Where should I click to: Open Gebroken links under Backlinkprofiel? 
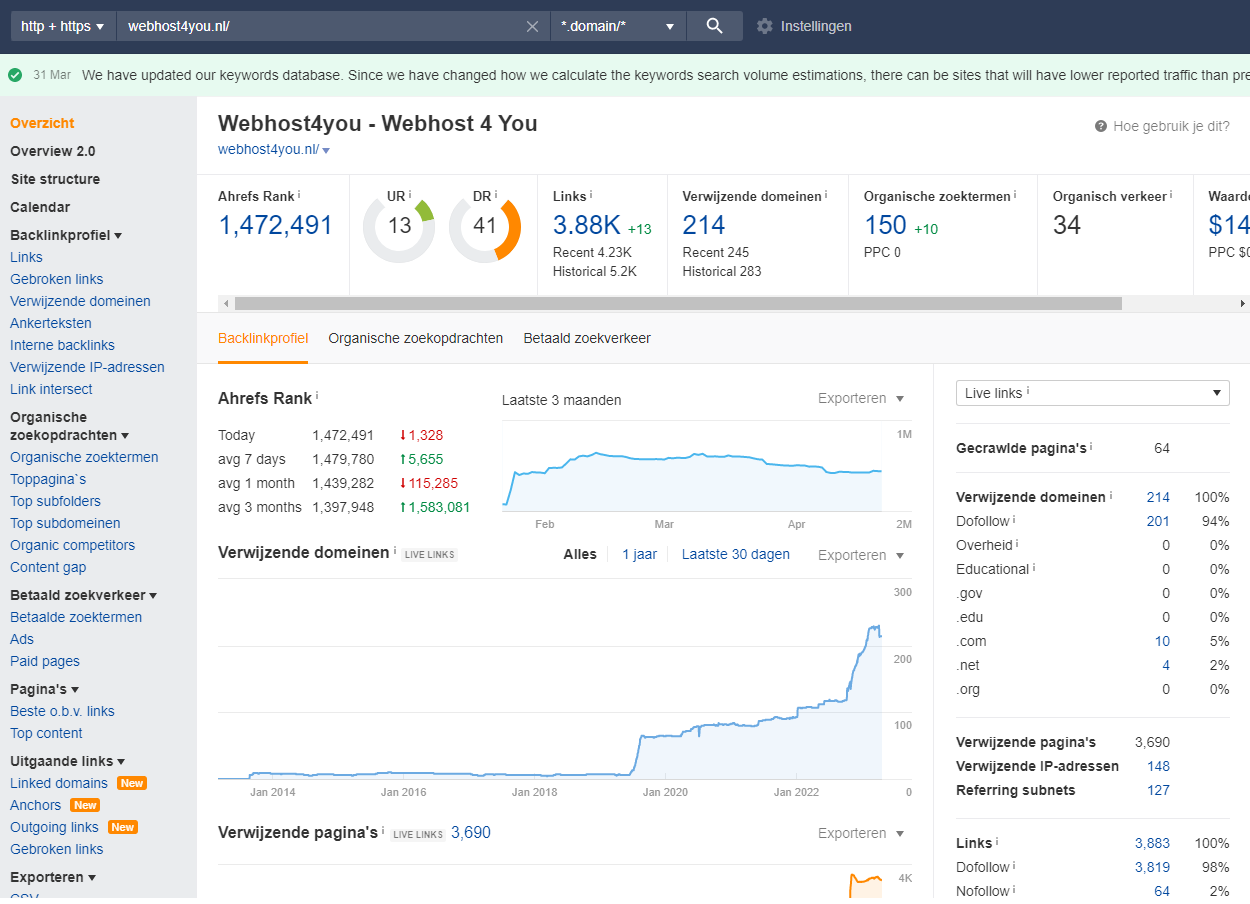(x=57, y=279)
